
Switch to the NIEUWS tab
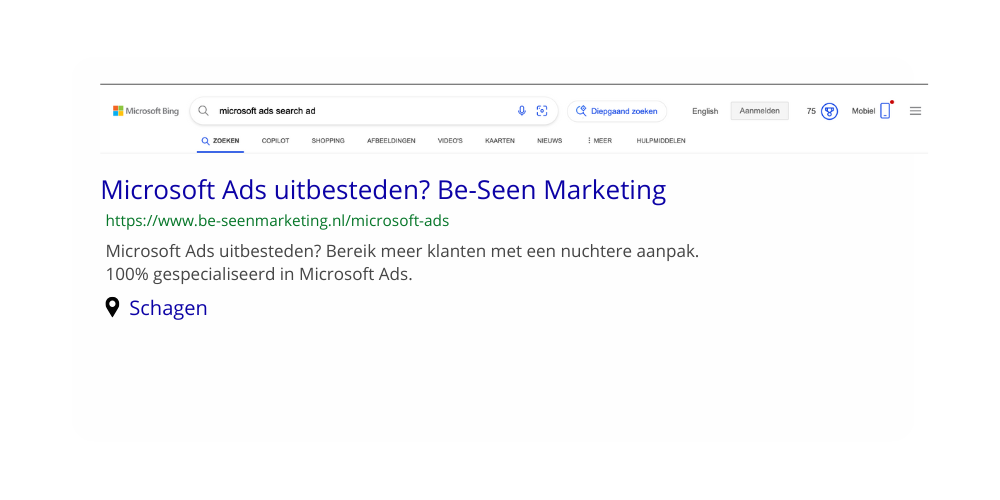pos(550,141)
